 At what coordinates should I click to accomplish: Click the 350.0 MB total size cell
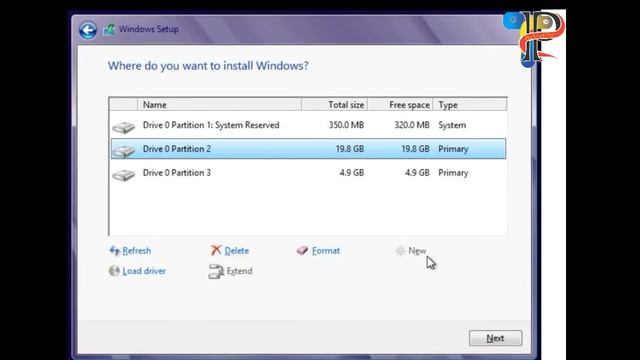[x=346, y=125]
